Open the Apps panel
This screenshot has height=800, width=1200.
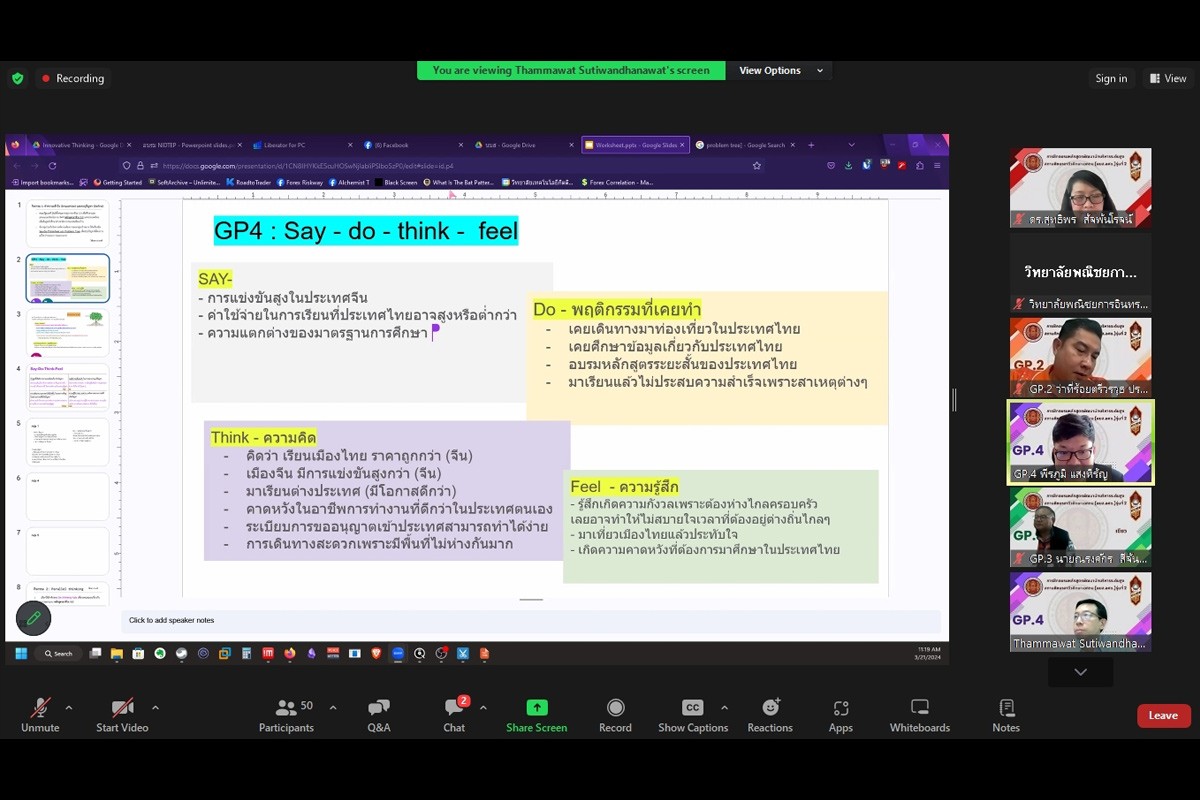(x=840, y=715)
